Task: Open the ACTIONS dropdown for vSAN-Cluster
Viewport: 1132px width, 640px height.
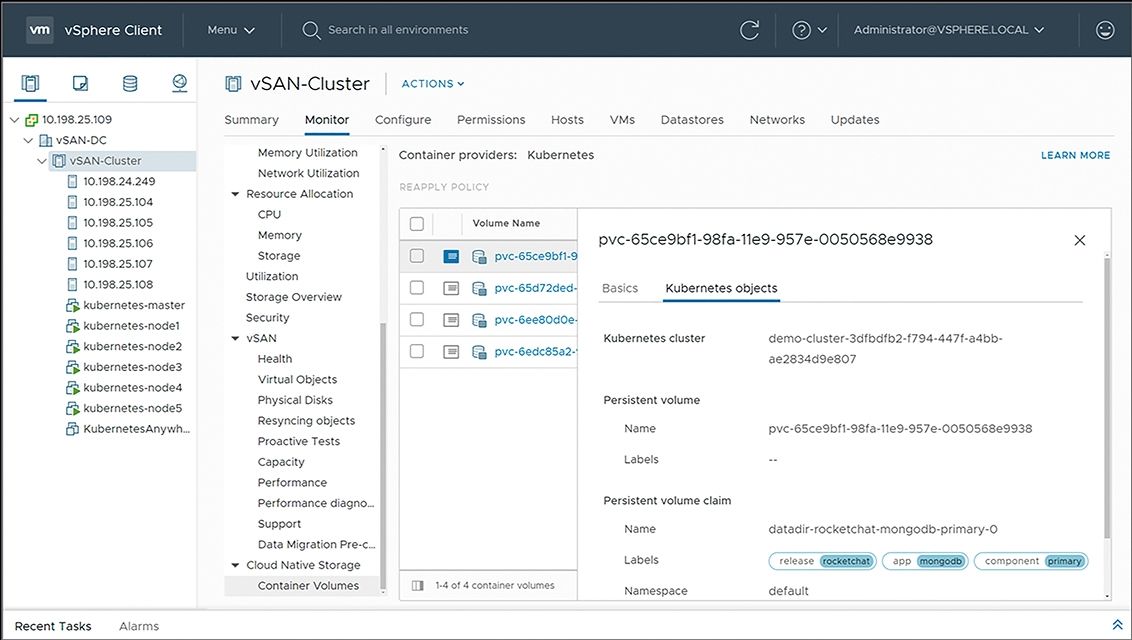Action: coord(433,84)
